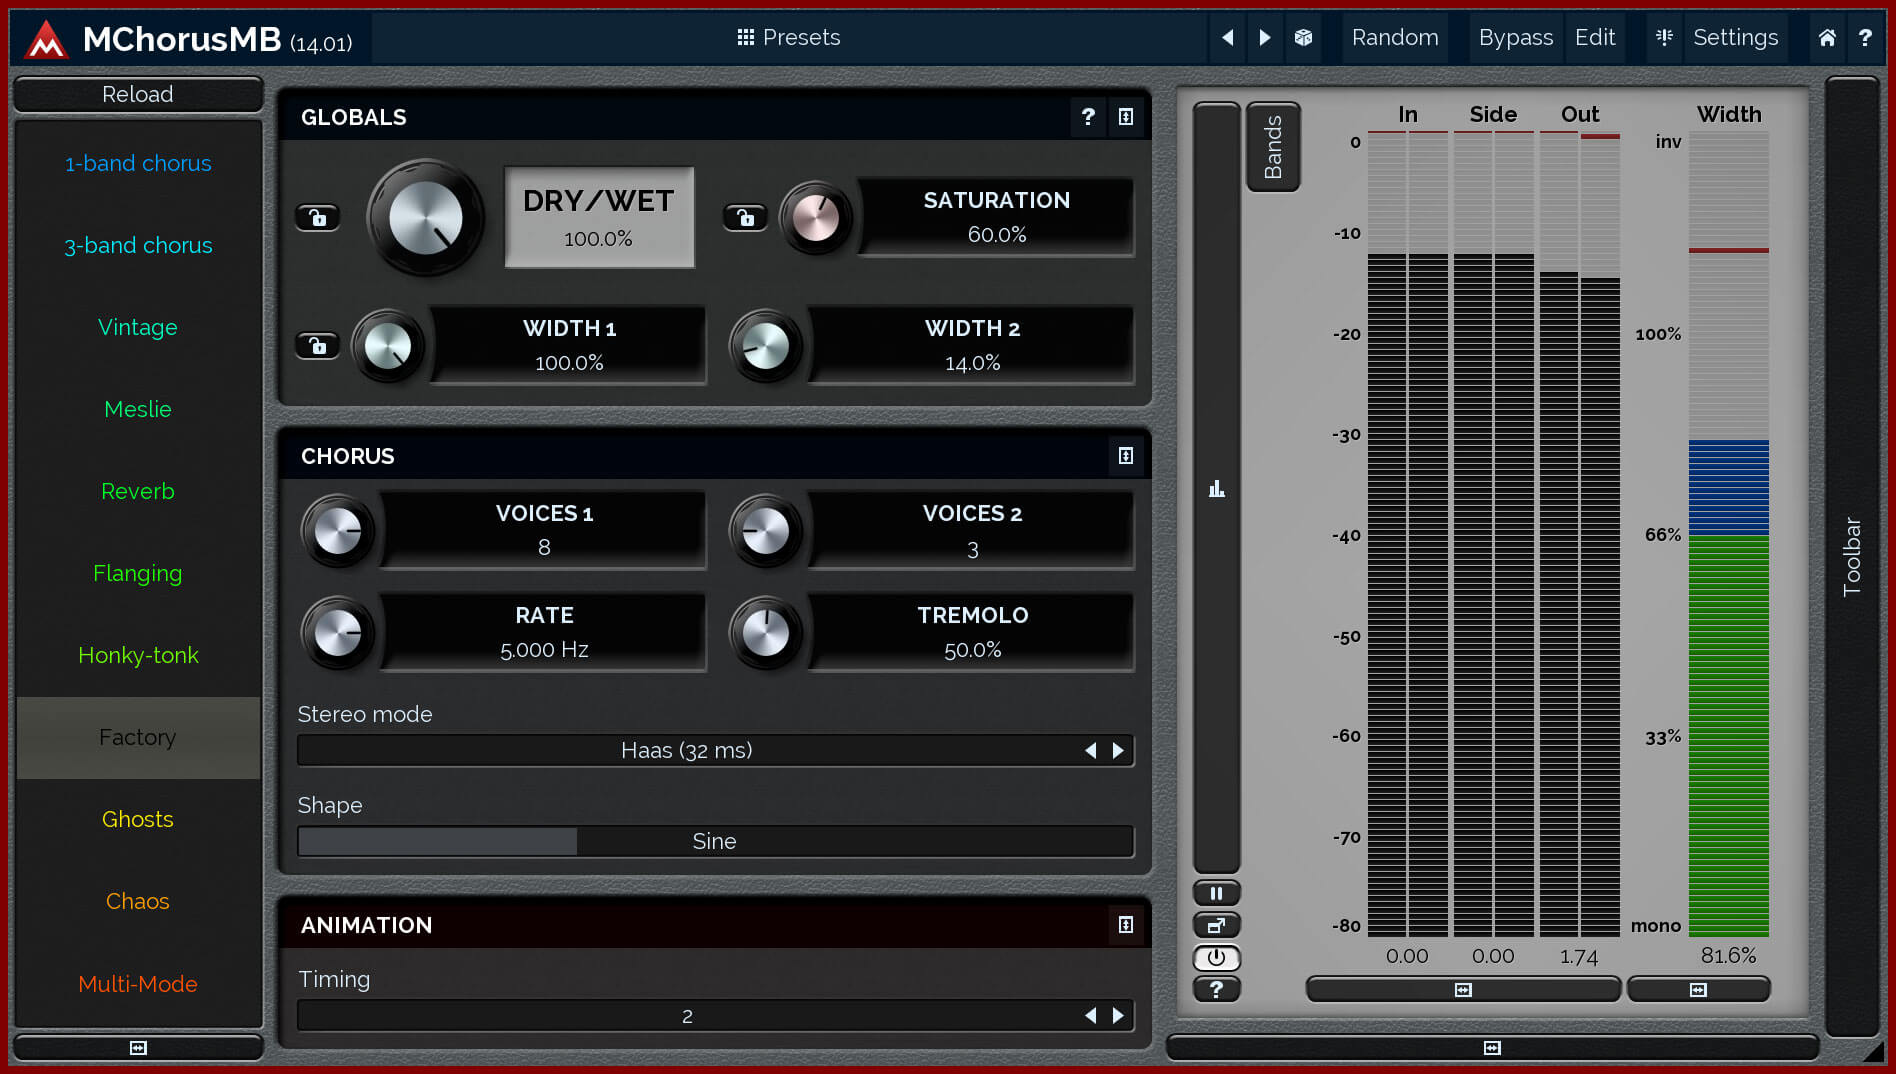Viewport: 1896px width, 1074px height.
Task: Toggle the Width 1 lock icon
Action: point(318,346)
